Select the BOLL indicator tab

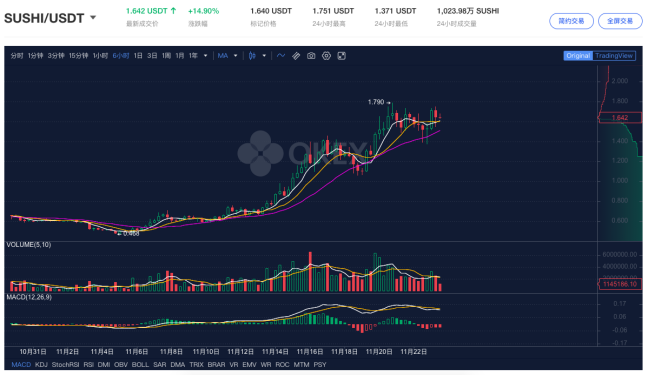140,365
